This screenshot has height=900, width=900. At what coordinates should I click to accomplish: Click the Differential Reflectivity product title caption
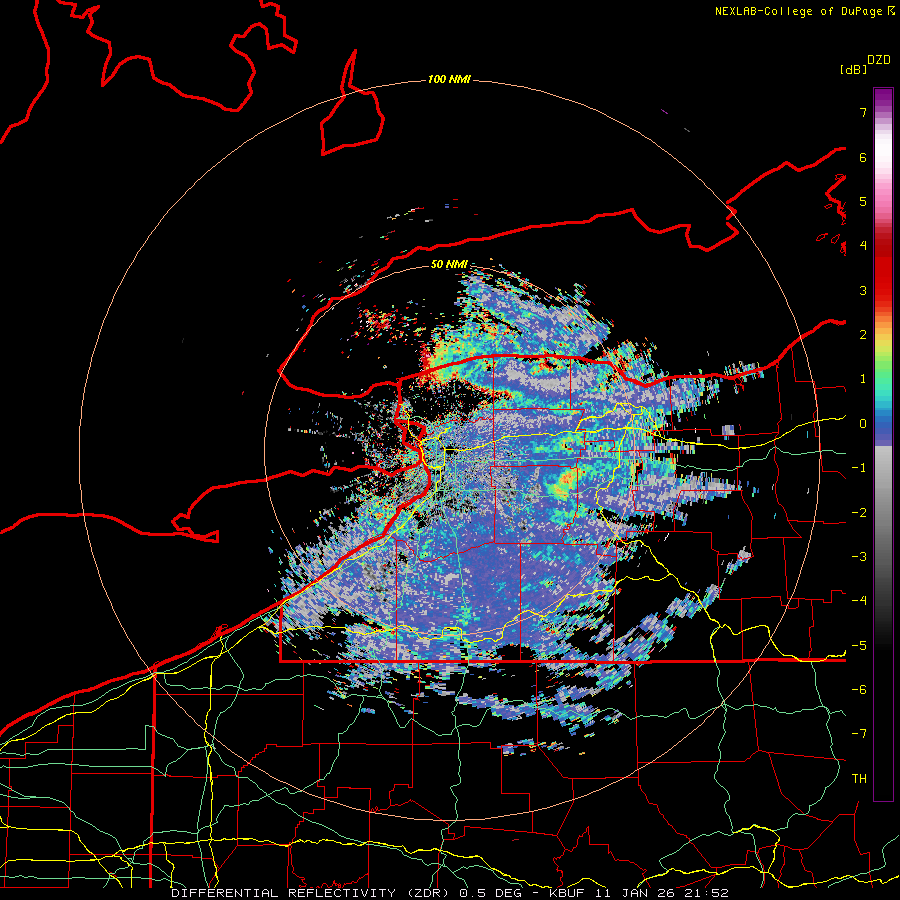click(450, 893)
